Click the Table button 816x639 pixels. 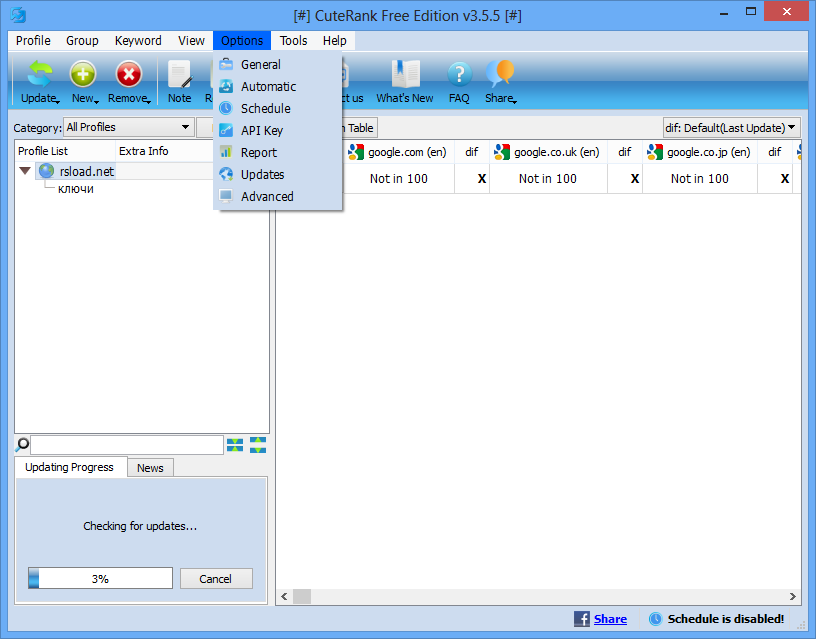359,127
